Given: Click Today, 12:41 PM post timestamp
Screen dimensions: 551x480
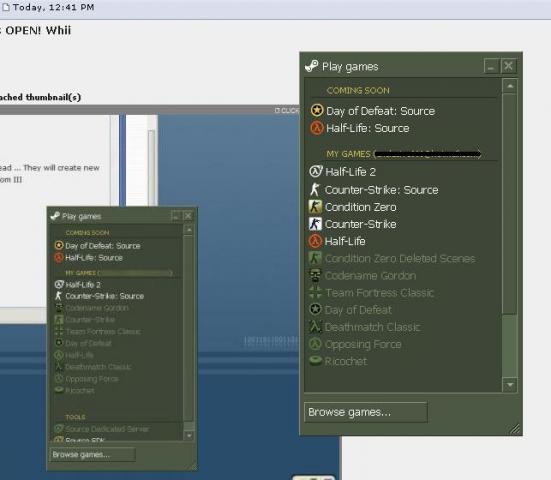Looking at the screenshot, I should pos(53,7).
